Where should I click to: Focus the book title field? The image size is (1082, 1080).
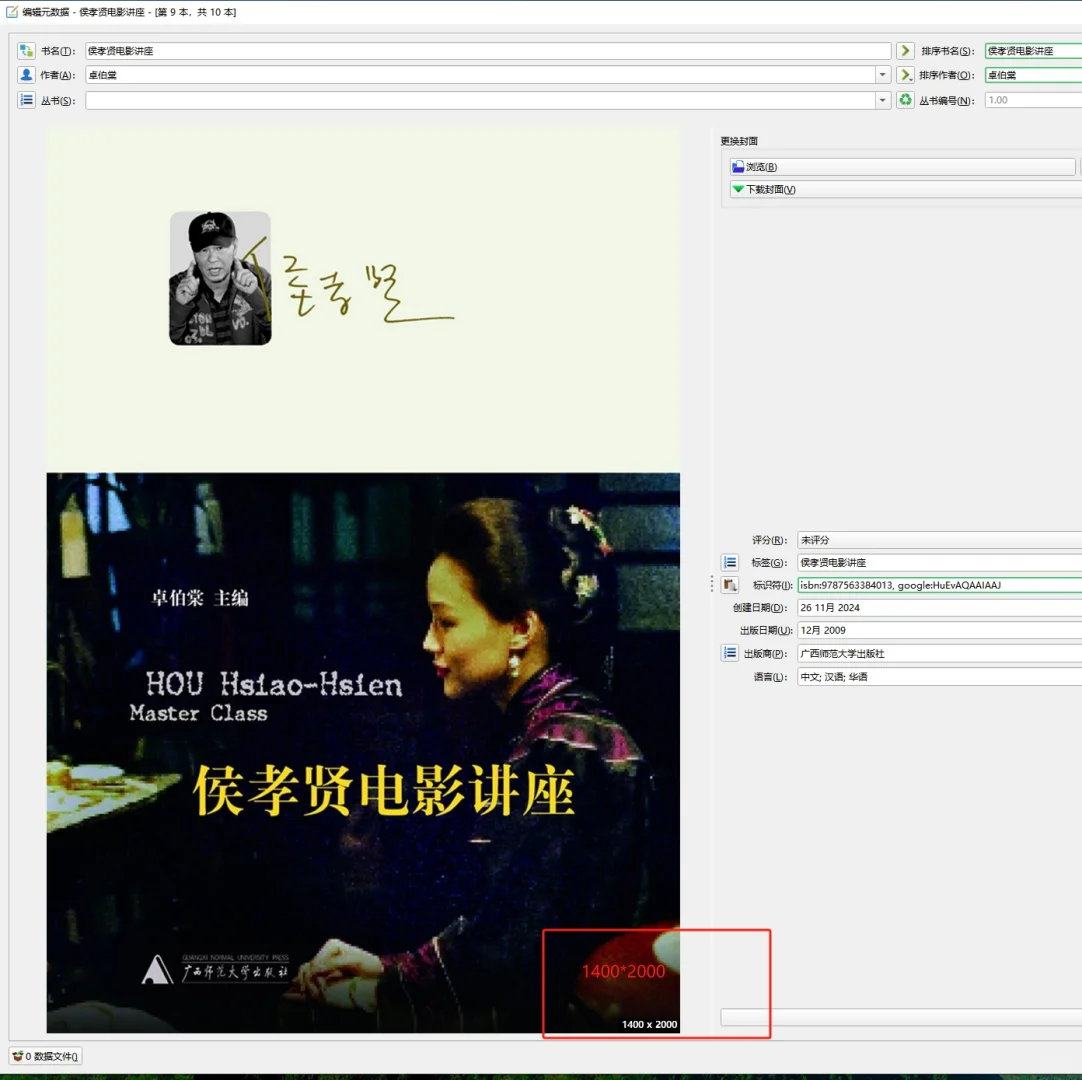point(488,50)
